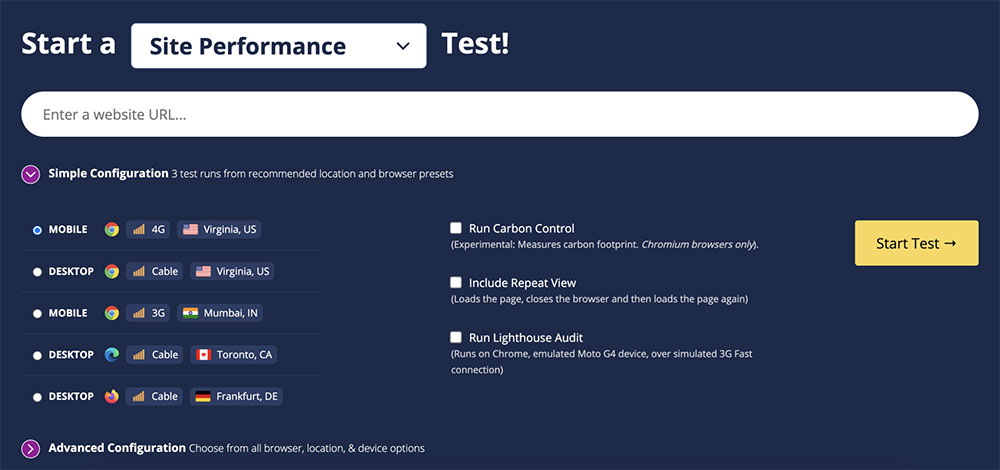Collapse the Simple Configuration section
This screenshot has height=470, width=1000.
31,174
